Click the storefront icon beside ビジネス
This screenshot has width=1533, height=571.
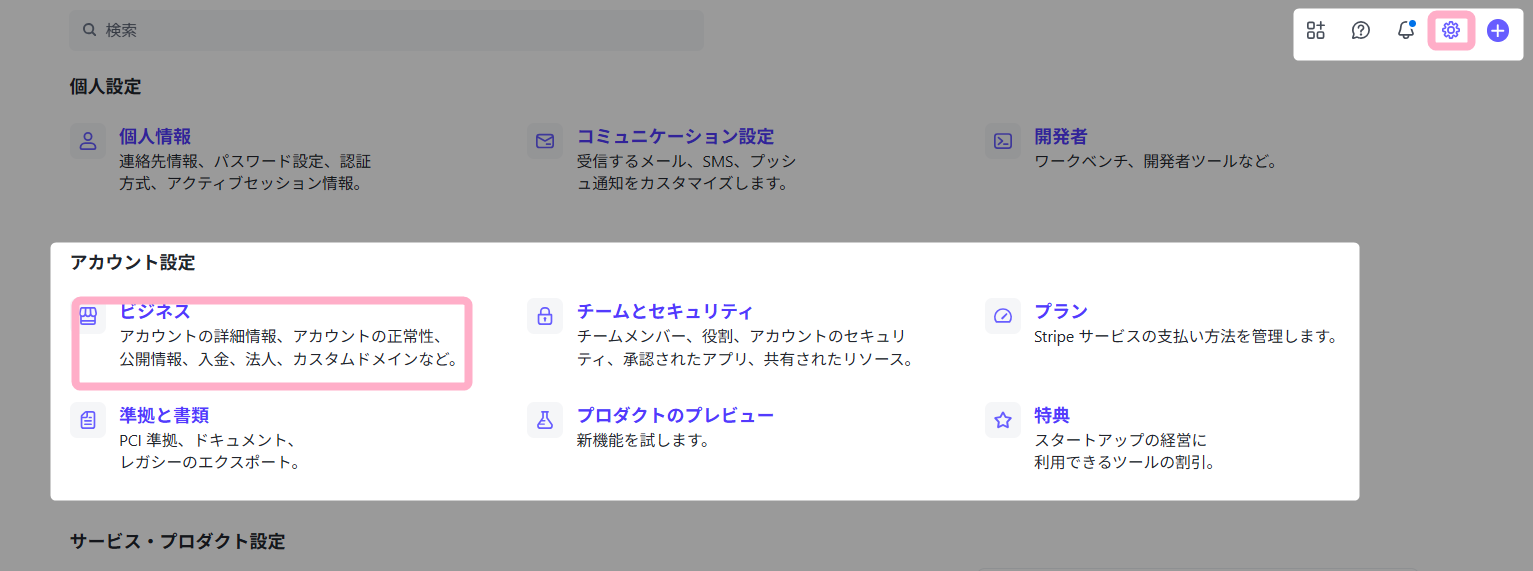point(88,316)
